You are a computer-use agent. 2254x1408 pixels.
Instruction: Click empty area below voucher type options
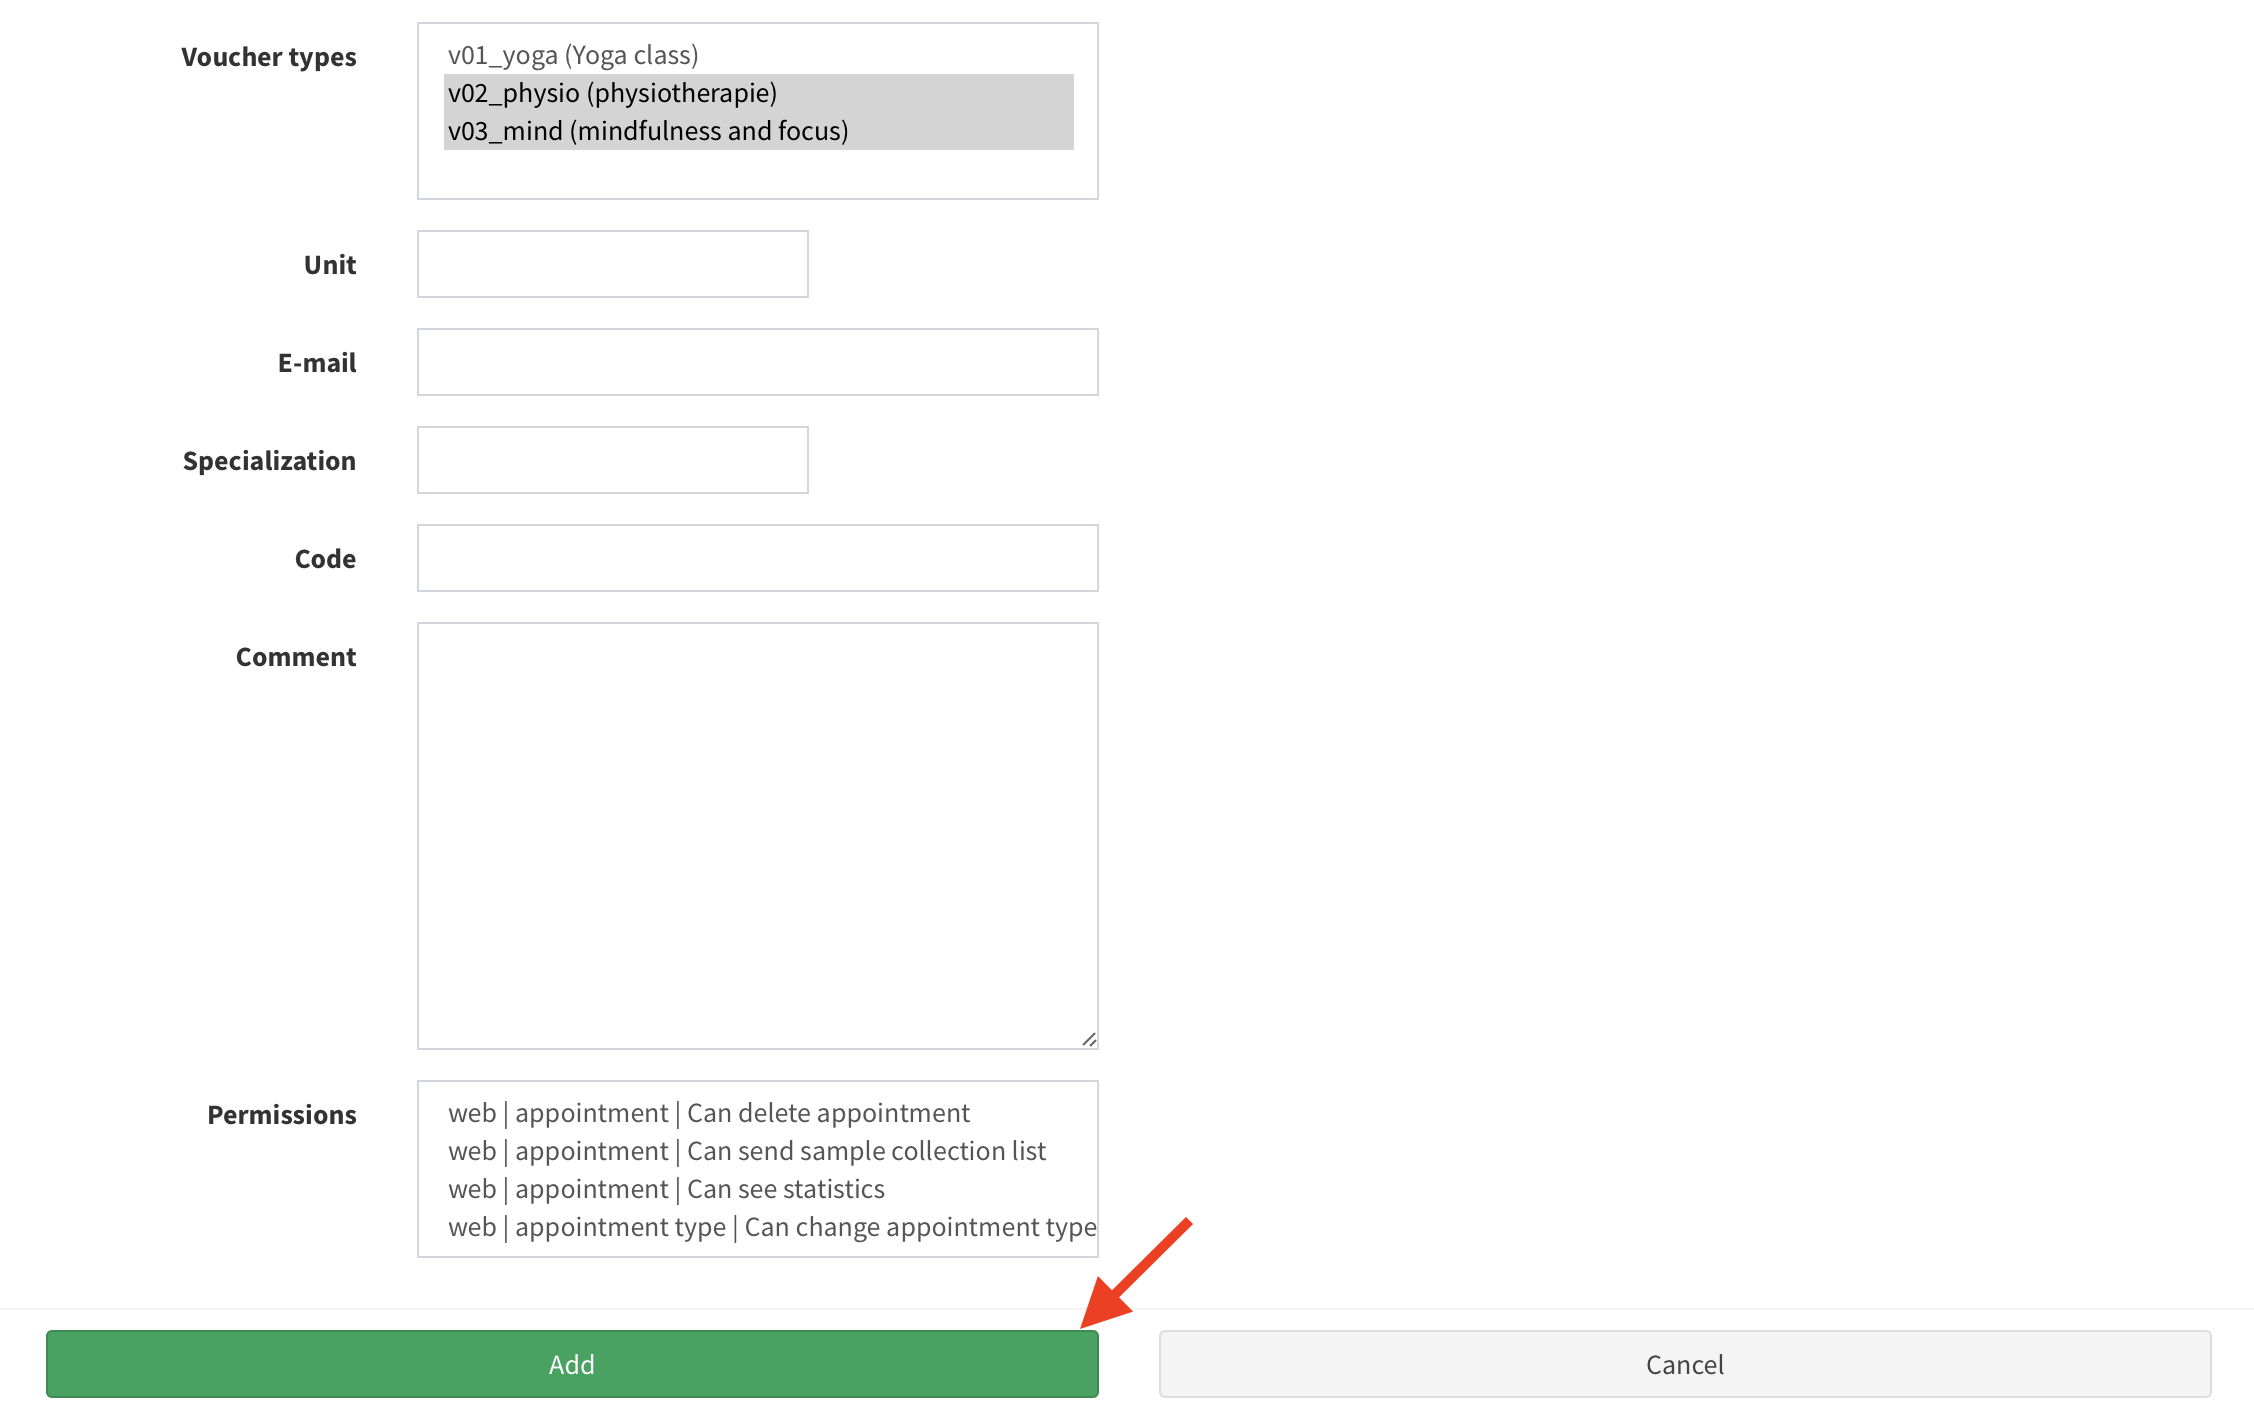point(757,174)
